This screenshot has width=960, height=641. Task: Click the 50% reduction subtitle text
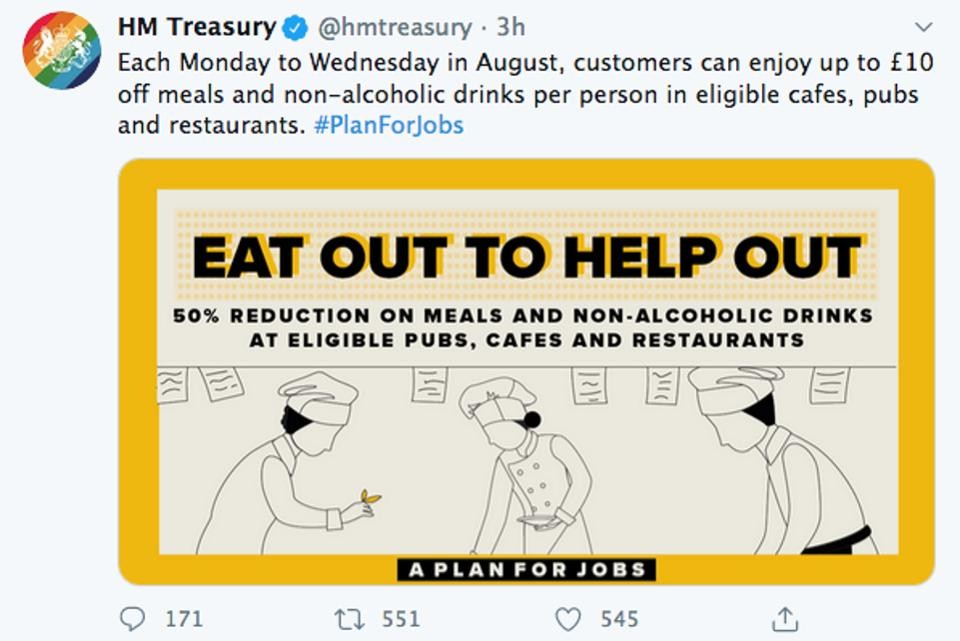tap(523, 328)
